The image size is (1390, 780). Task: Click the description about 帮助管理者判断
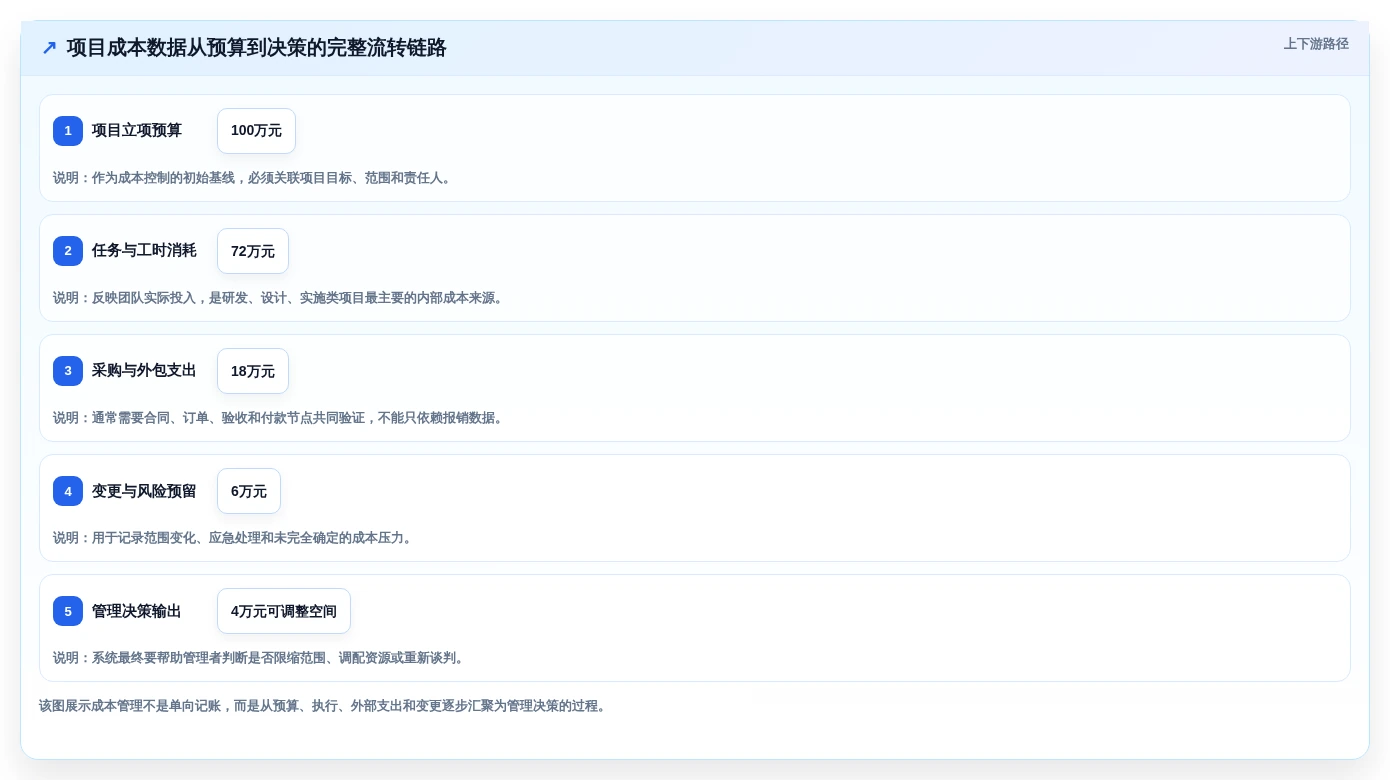tap(260, 658)
